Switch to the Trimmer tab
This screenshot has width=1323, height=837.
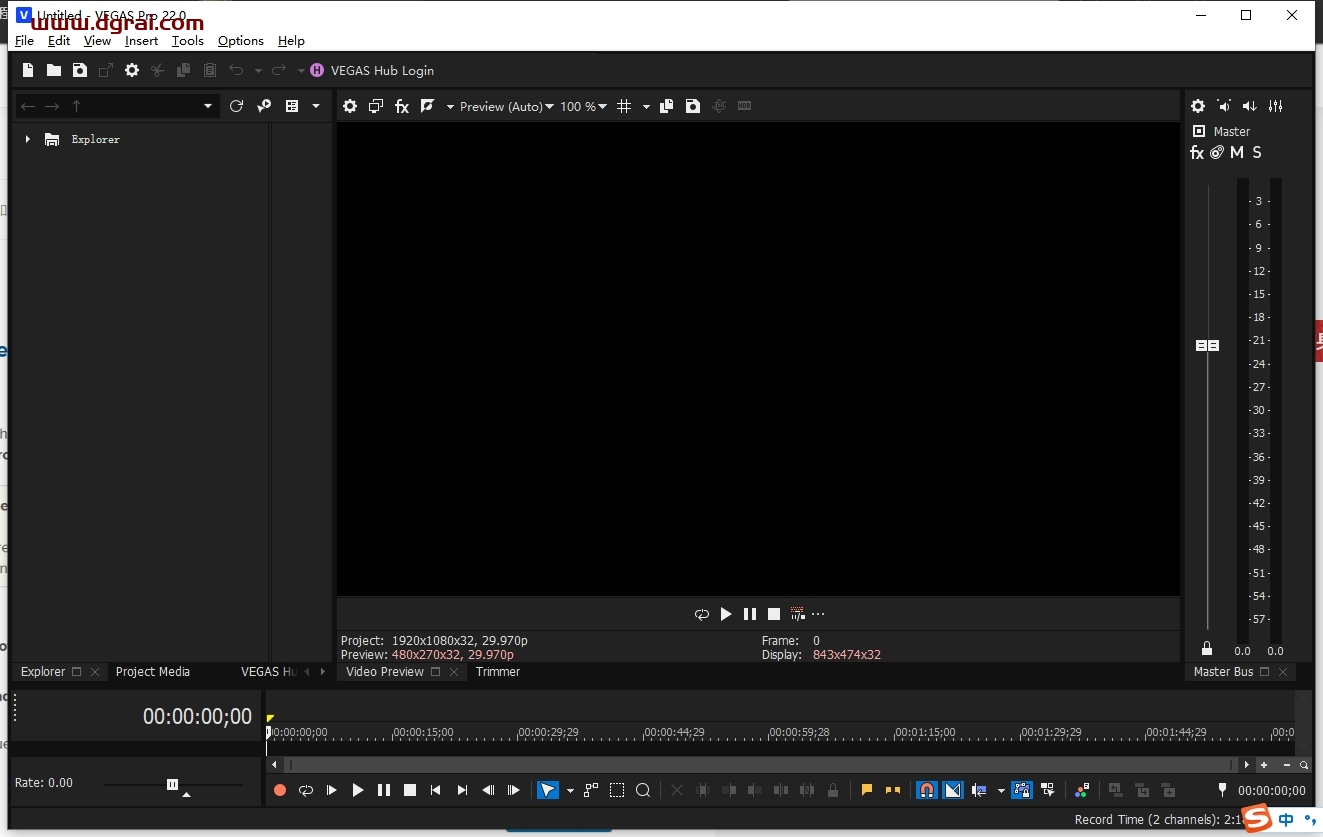(x=498, y=672)
